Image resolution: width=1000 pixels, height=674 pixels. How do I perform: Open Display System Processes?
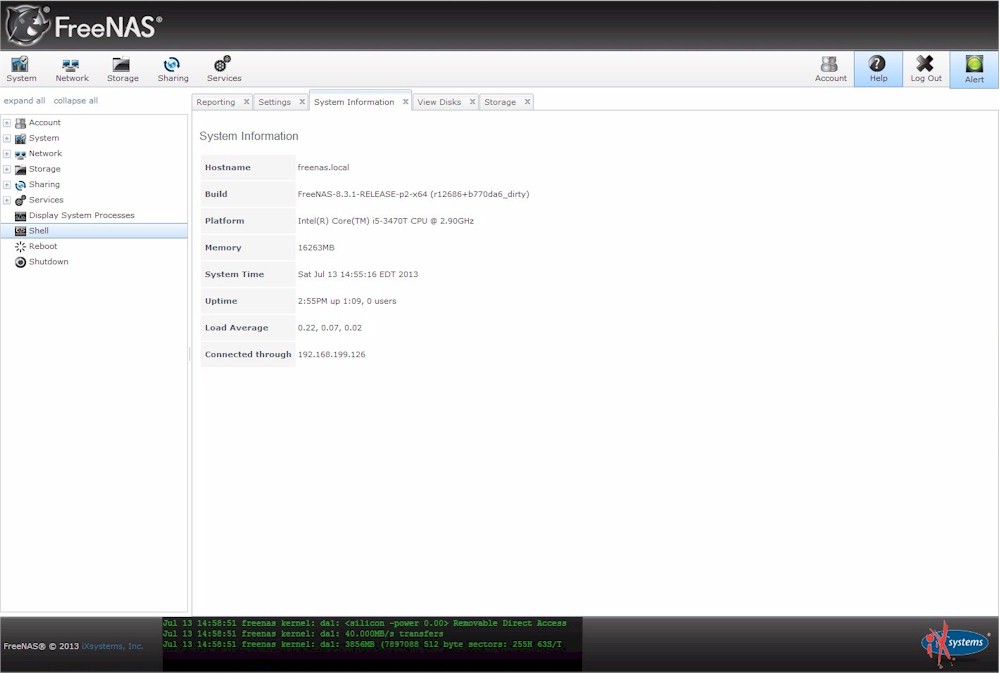coord(81,215)
